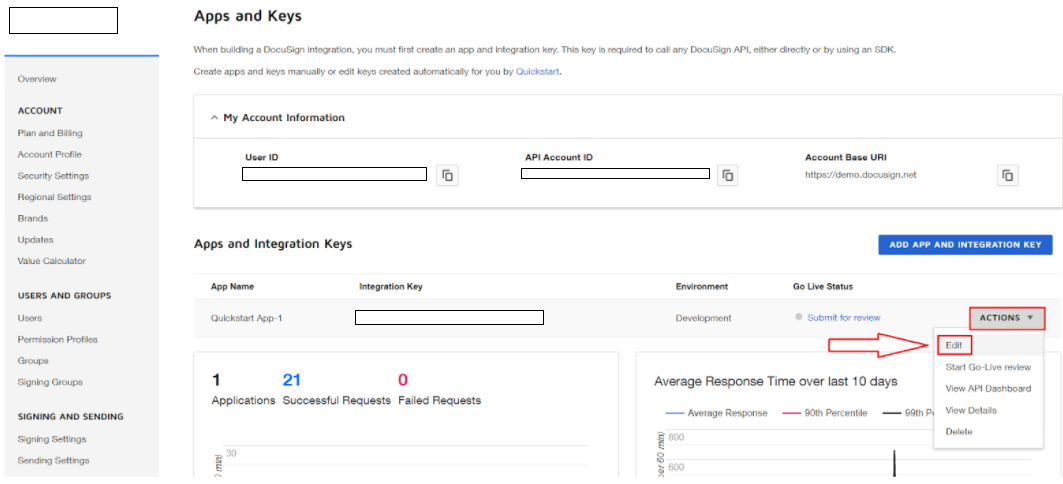Click the Integration Key column header
The width and height of the screenshot is (1063, 484).
pos(390,287)
